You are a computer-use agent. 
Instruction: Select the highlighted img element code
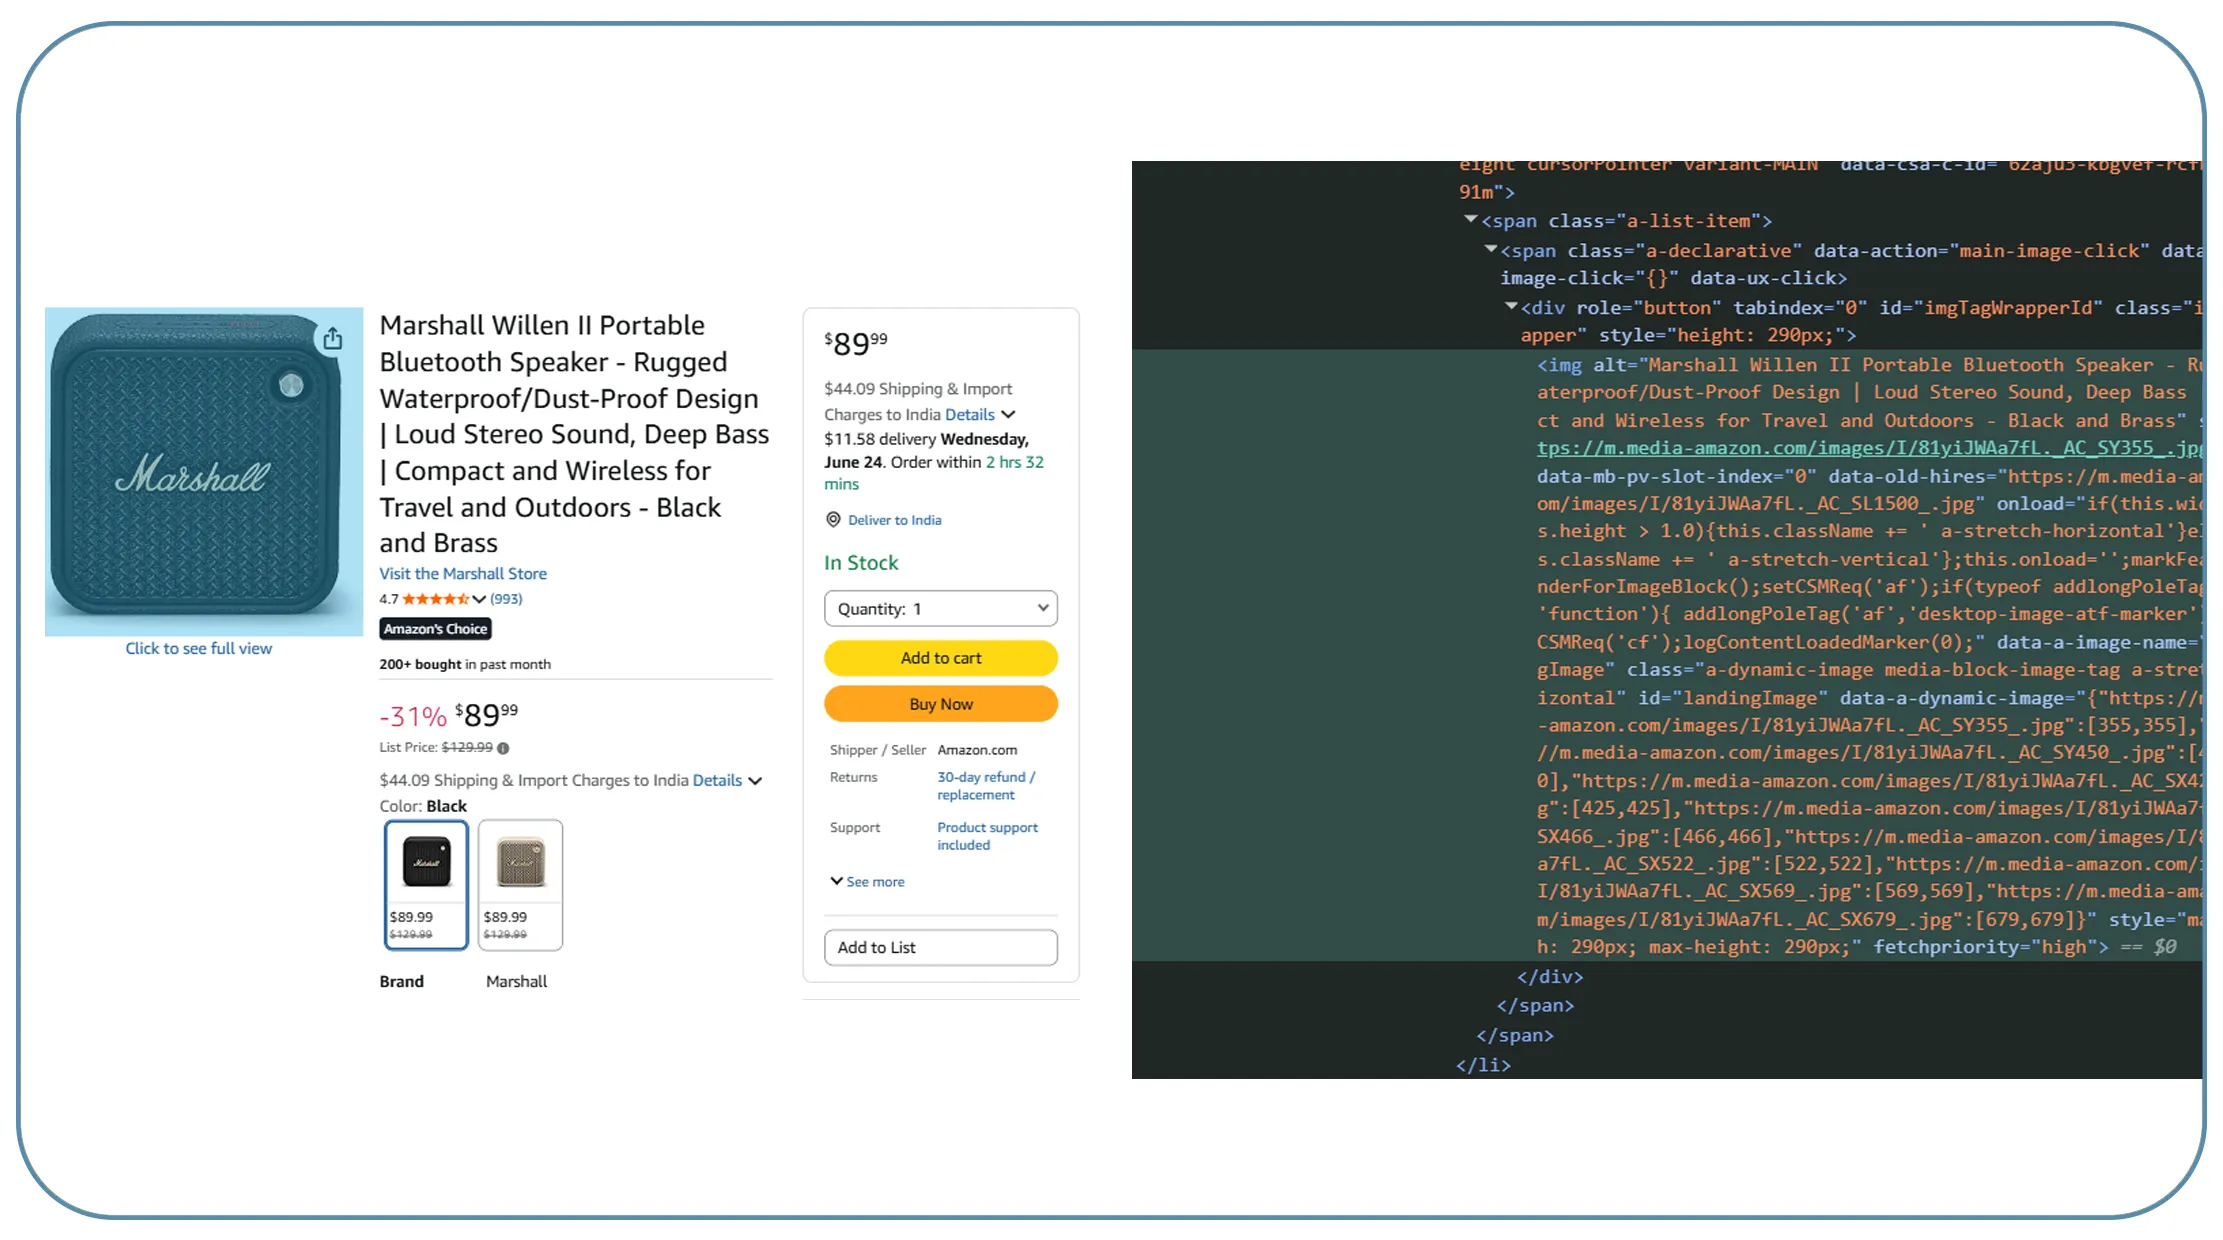(x=1667, y=655)
